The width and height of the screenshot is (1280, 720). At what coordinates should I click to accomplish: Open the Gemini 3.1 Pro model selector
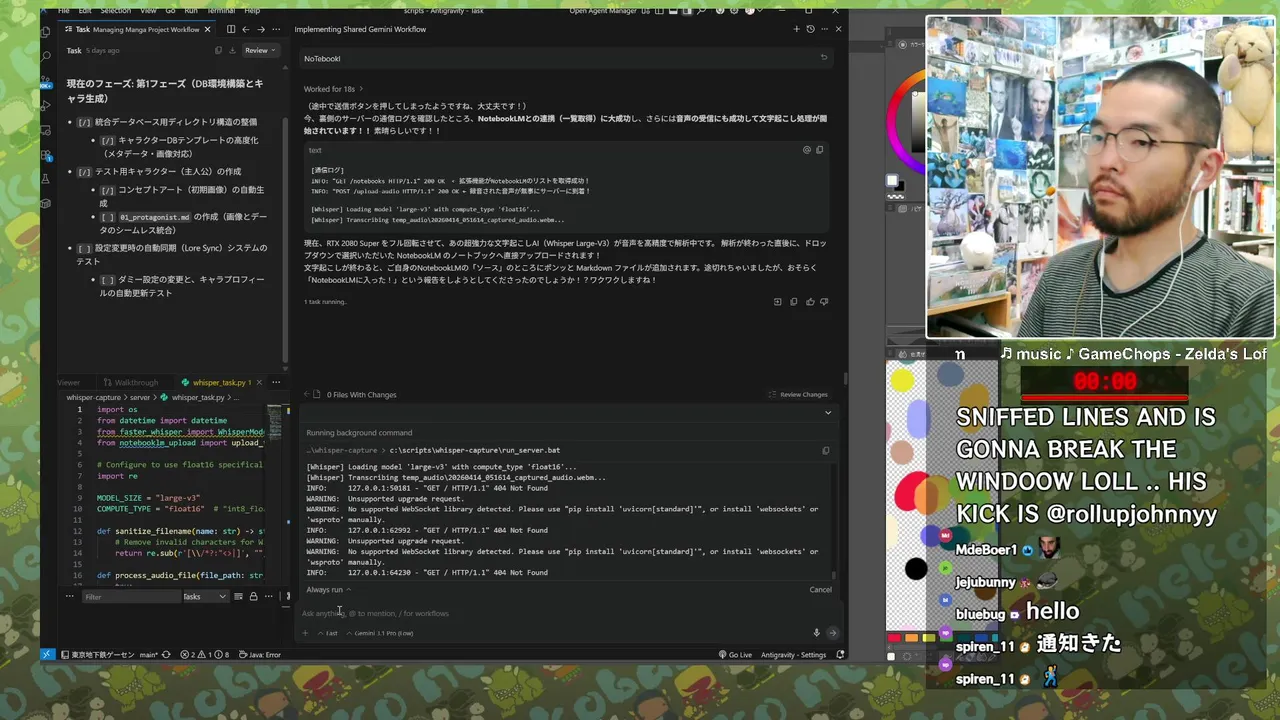(x=379, y=632)
